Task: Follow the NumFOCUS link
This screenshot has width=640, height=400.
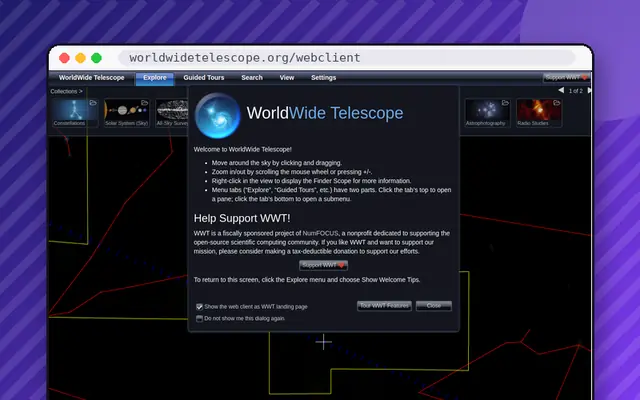Action: 320,233
